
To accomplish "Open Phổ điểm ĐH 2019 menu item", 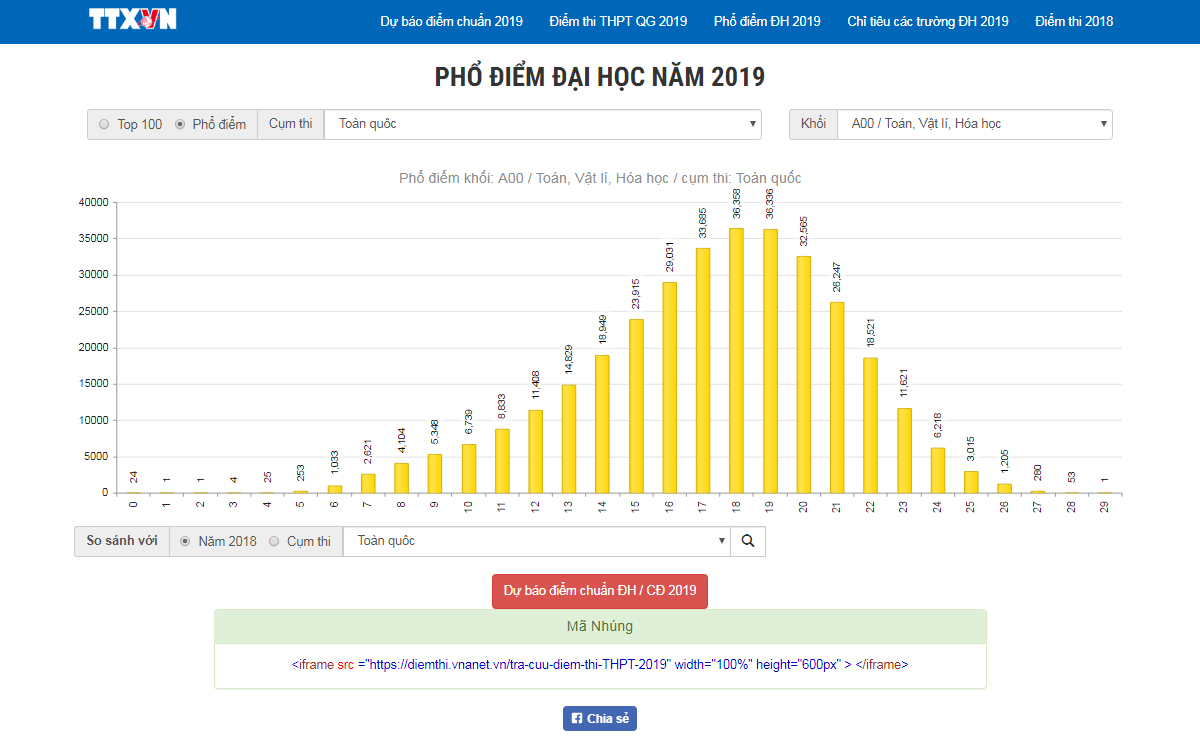I will click(x=767, y=21).
